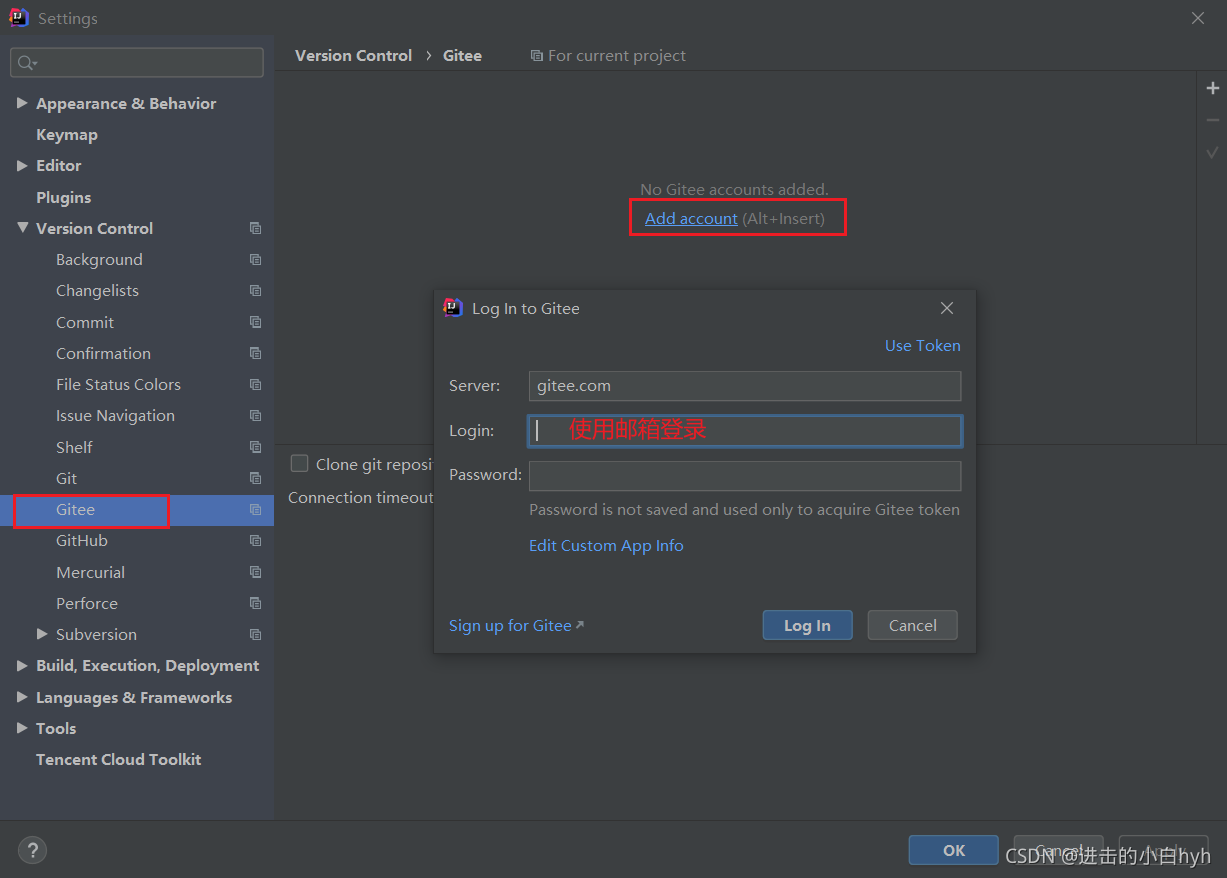
Task: Open the Keymap settings page
Action: pyautogui.click(x=67, y=135)
